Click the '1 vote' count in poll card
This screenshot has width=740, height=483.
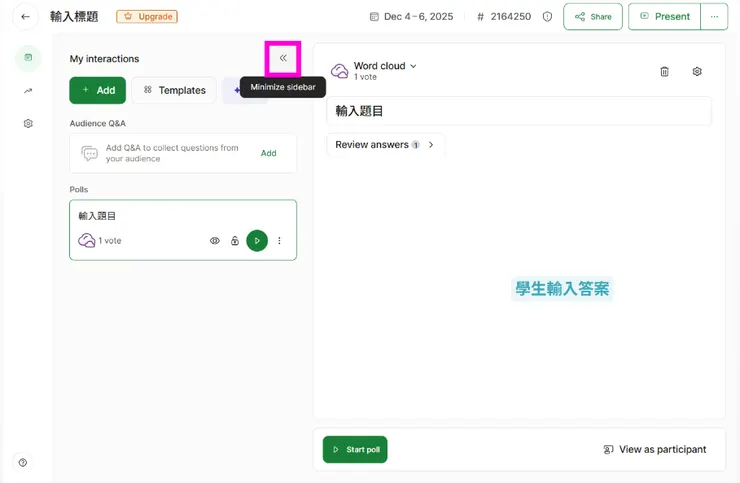110,241
